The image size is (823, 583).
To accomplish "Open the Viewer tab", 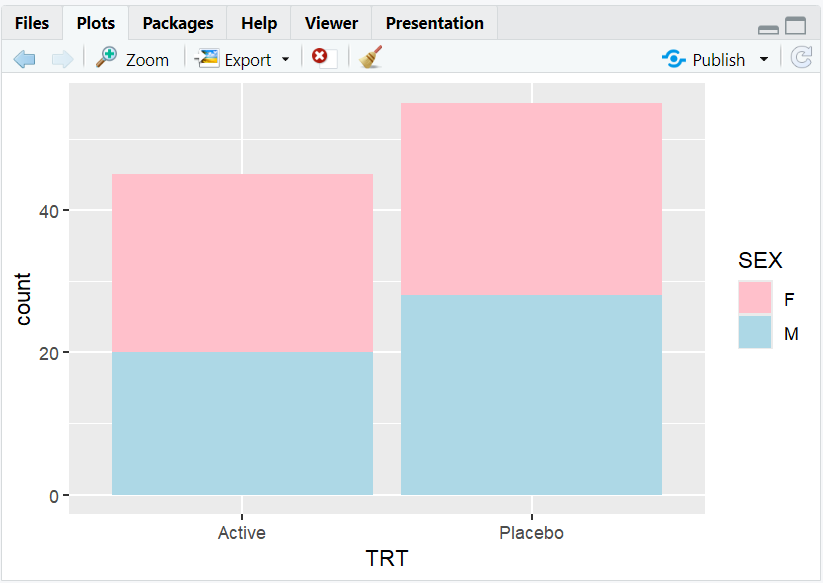I will [x=331, y=22].
